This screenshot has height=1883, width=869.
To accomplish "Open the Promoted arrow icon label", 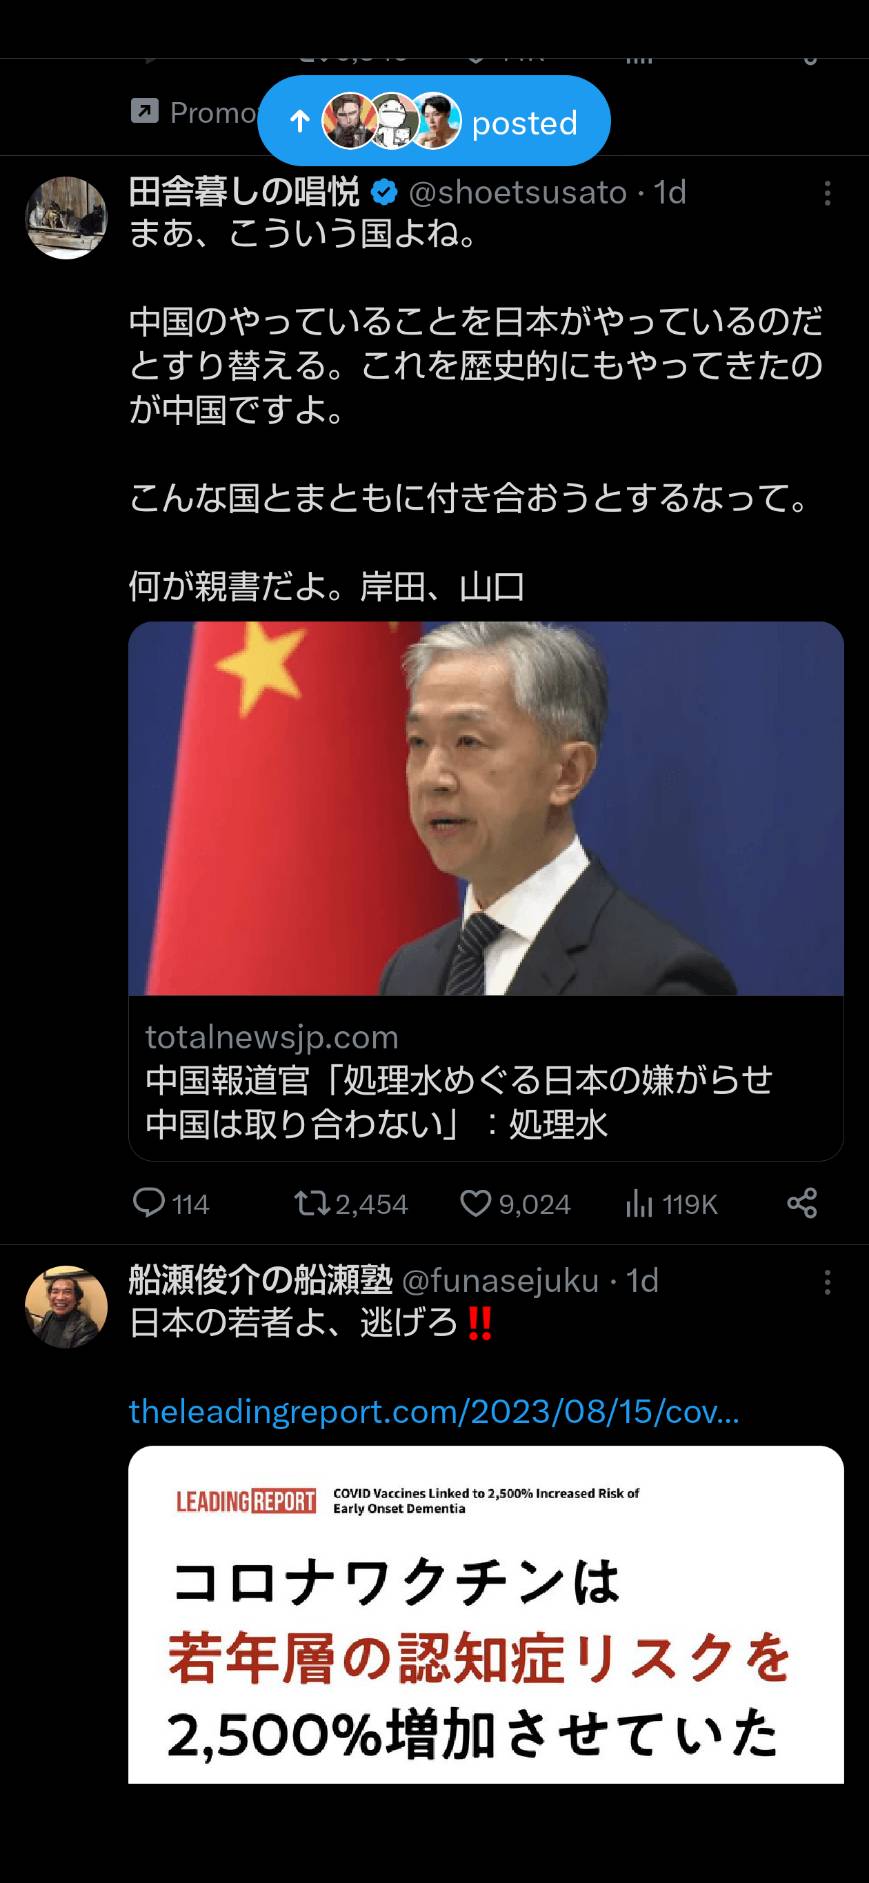I will point(145,111).
